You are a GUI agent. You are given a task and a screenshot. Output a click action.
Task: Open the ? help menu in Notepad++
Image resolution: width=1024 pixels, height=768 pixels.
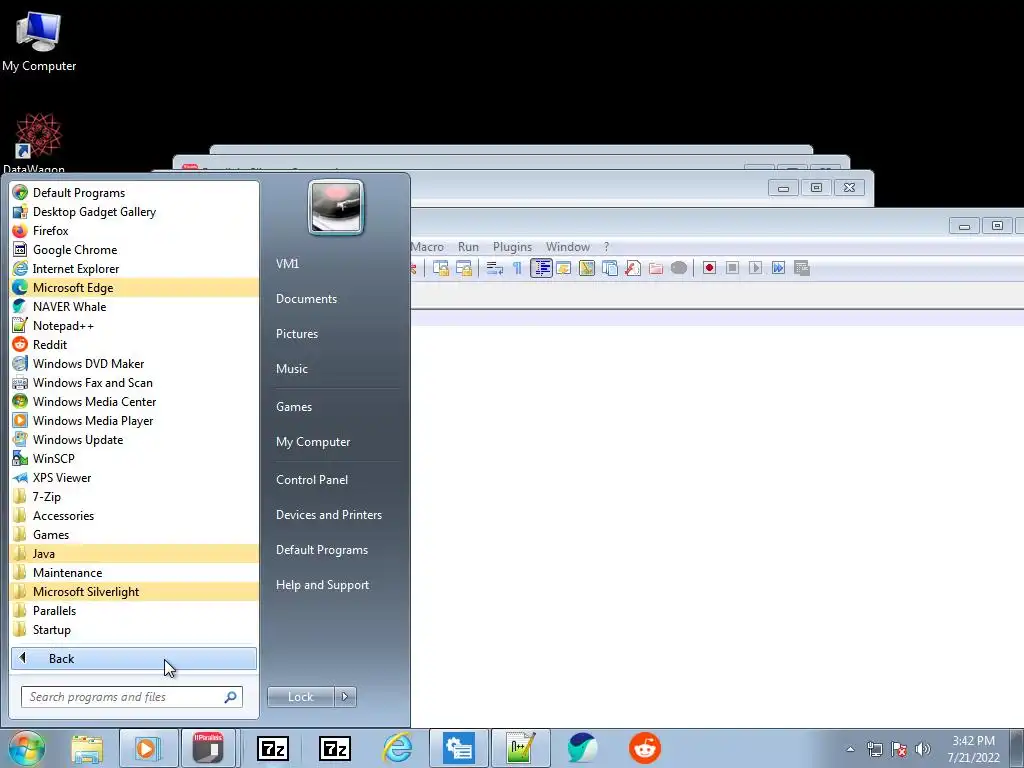606,247
